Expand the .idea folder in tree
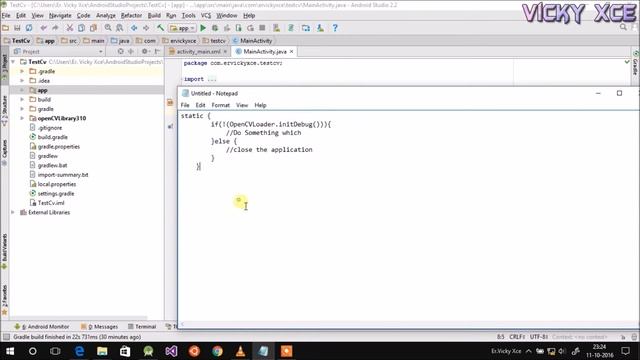This screenshot has width=640, height=360. click(x=22, y=81)
